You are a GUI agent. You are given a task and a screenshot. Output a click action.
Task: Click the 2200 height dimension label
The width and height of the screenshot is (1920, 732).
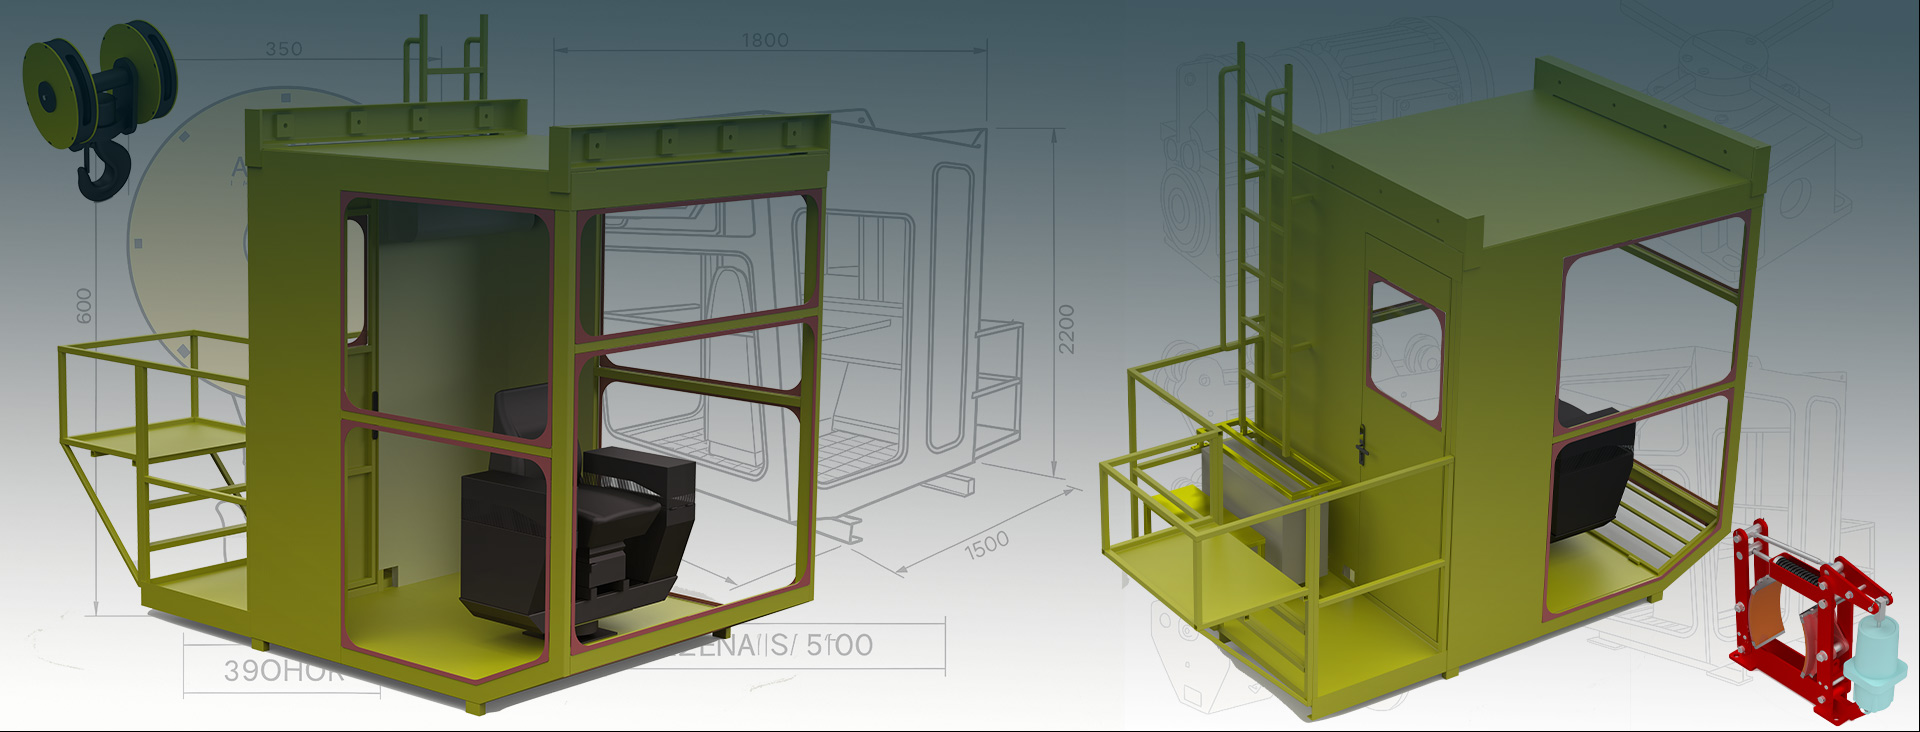pyautogui.click(x=1066, y=328)
